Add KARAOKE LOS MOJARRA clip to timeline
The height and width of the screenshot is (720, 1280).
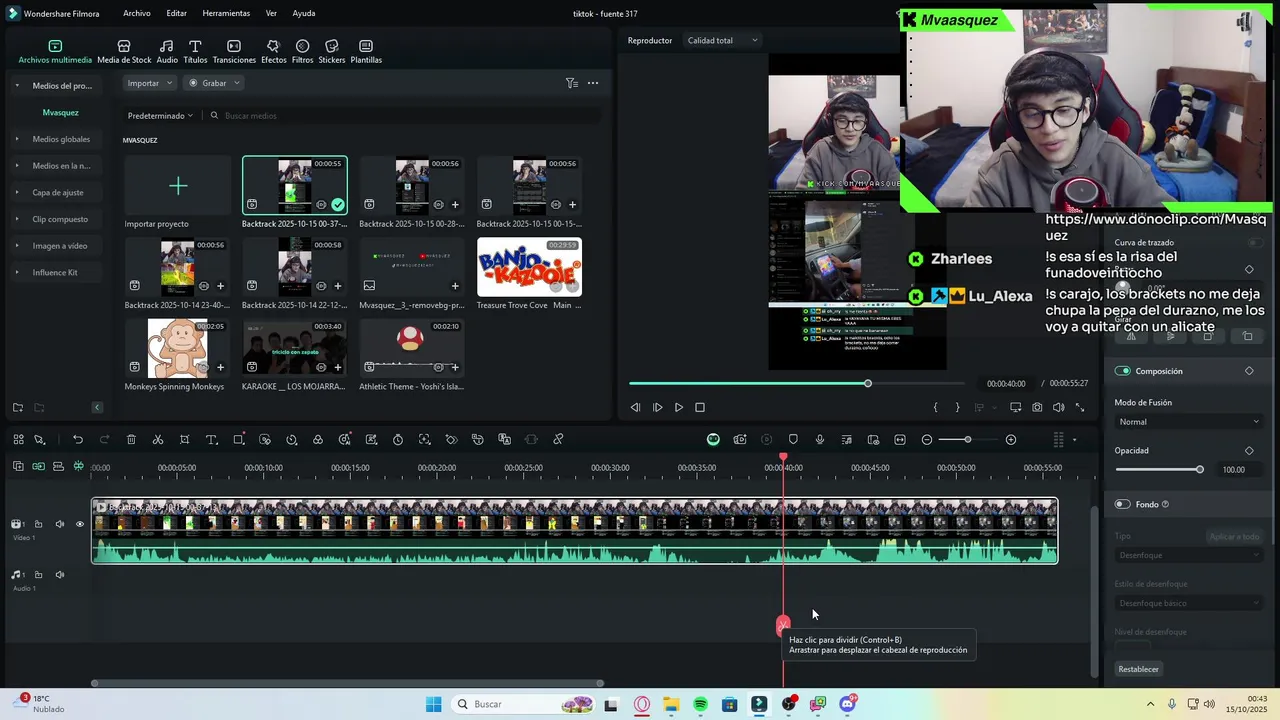[337, 367]
